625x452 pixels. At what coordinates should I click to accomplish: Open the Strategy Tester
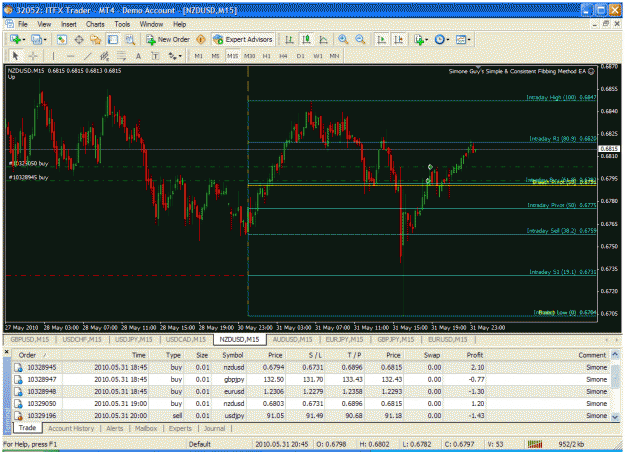click(x=130, y=39)
